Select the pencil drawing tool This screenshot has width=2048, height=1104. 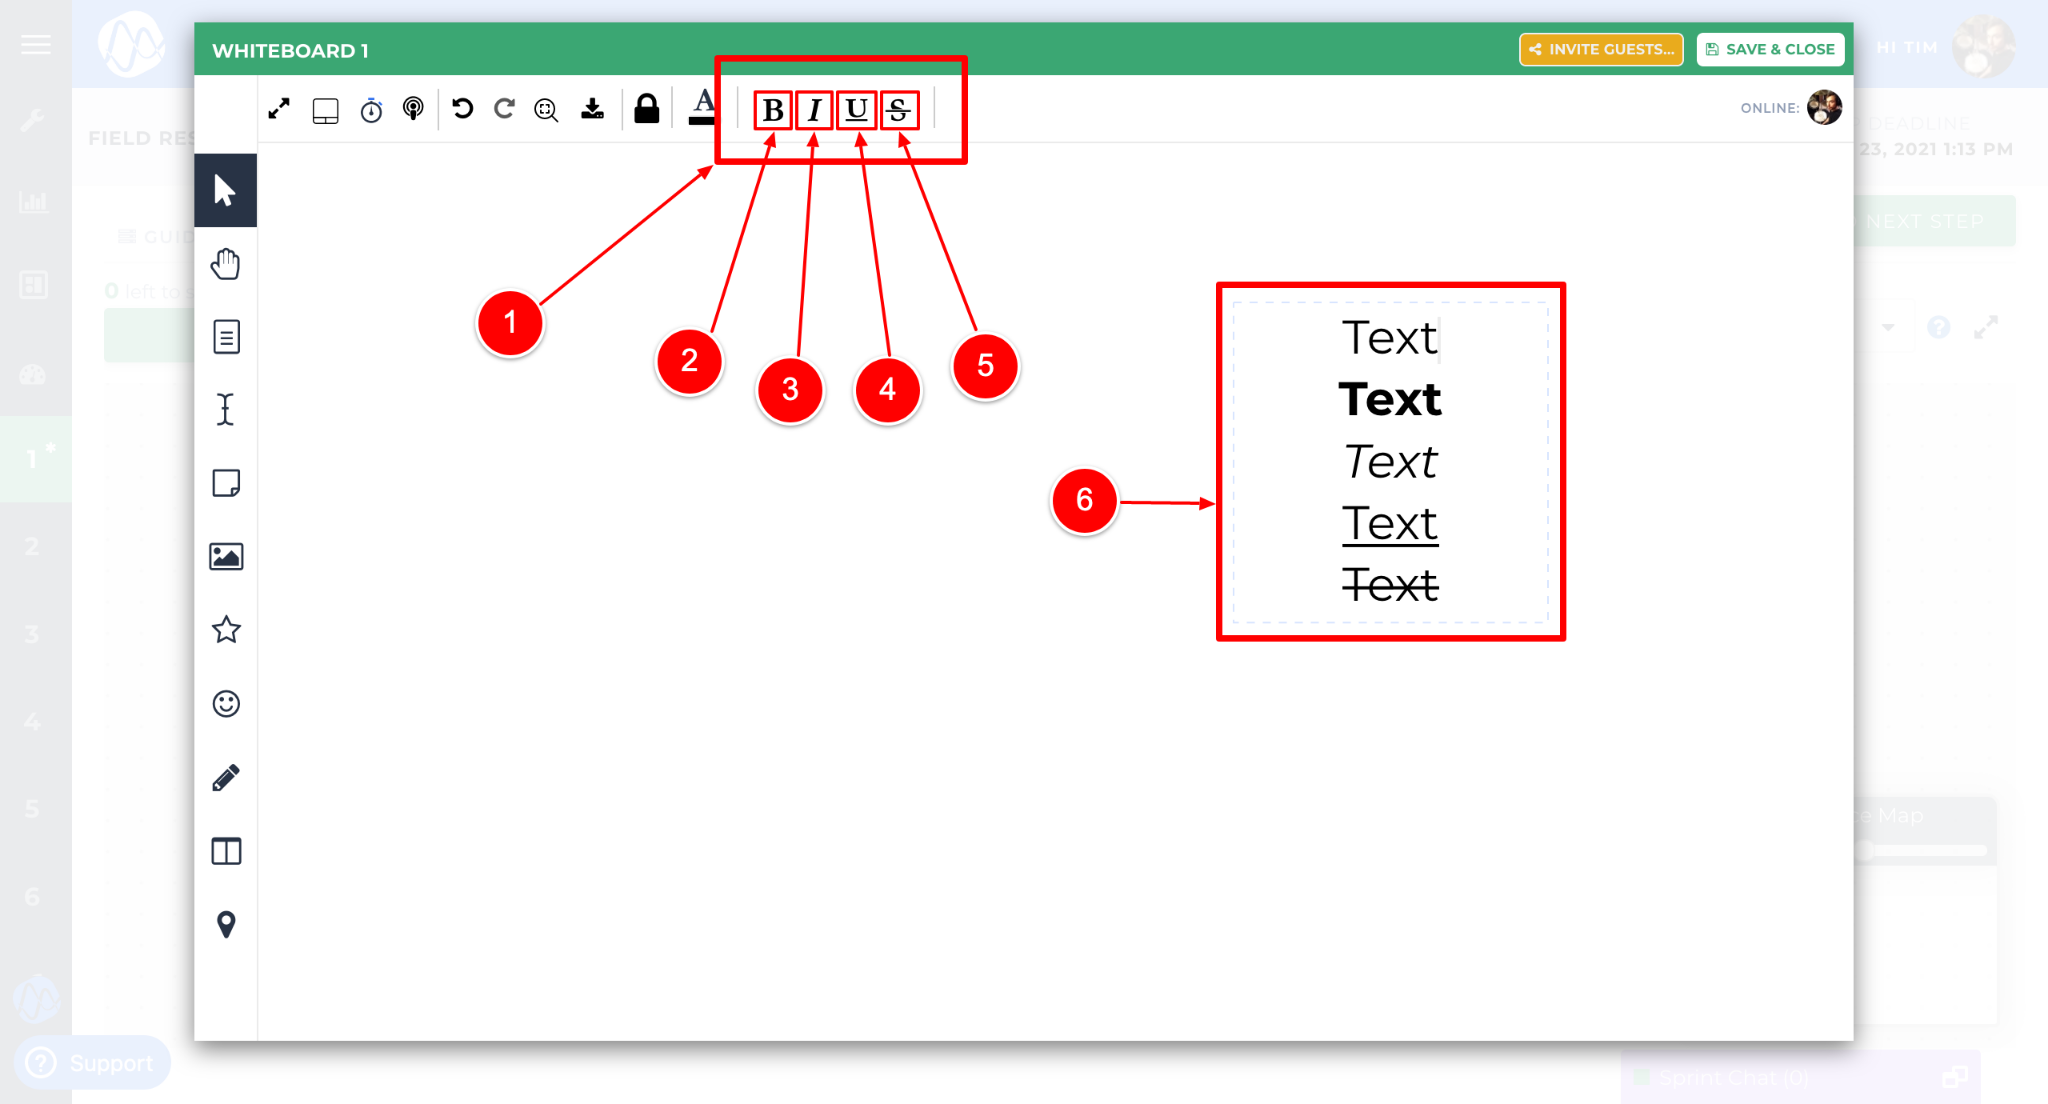[226, 778]
